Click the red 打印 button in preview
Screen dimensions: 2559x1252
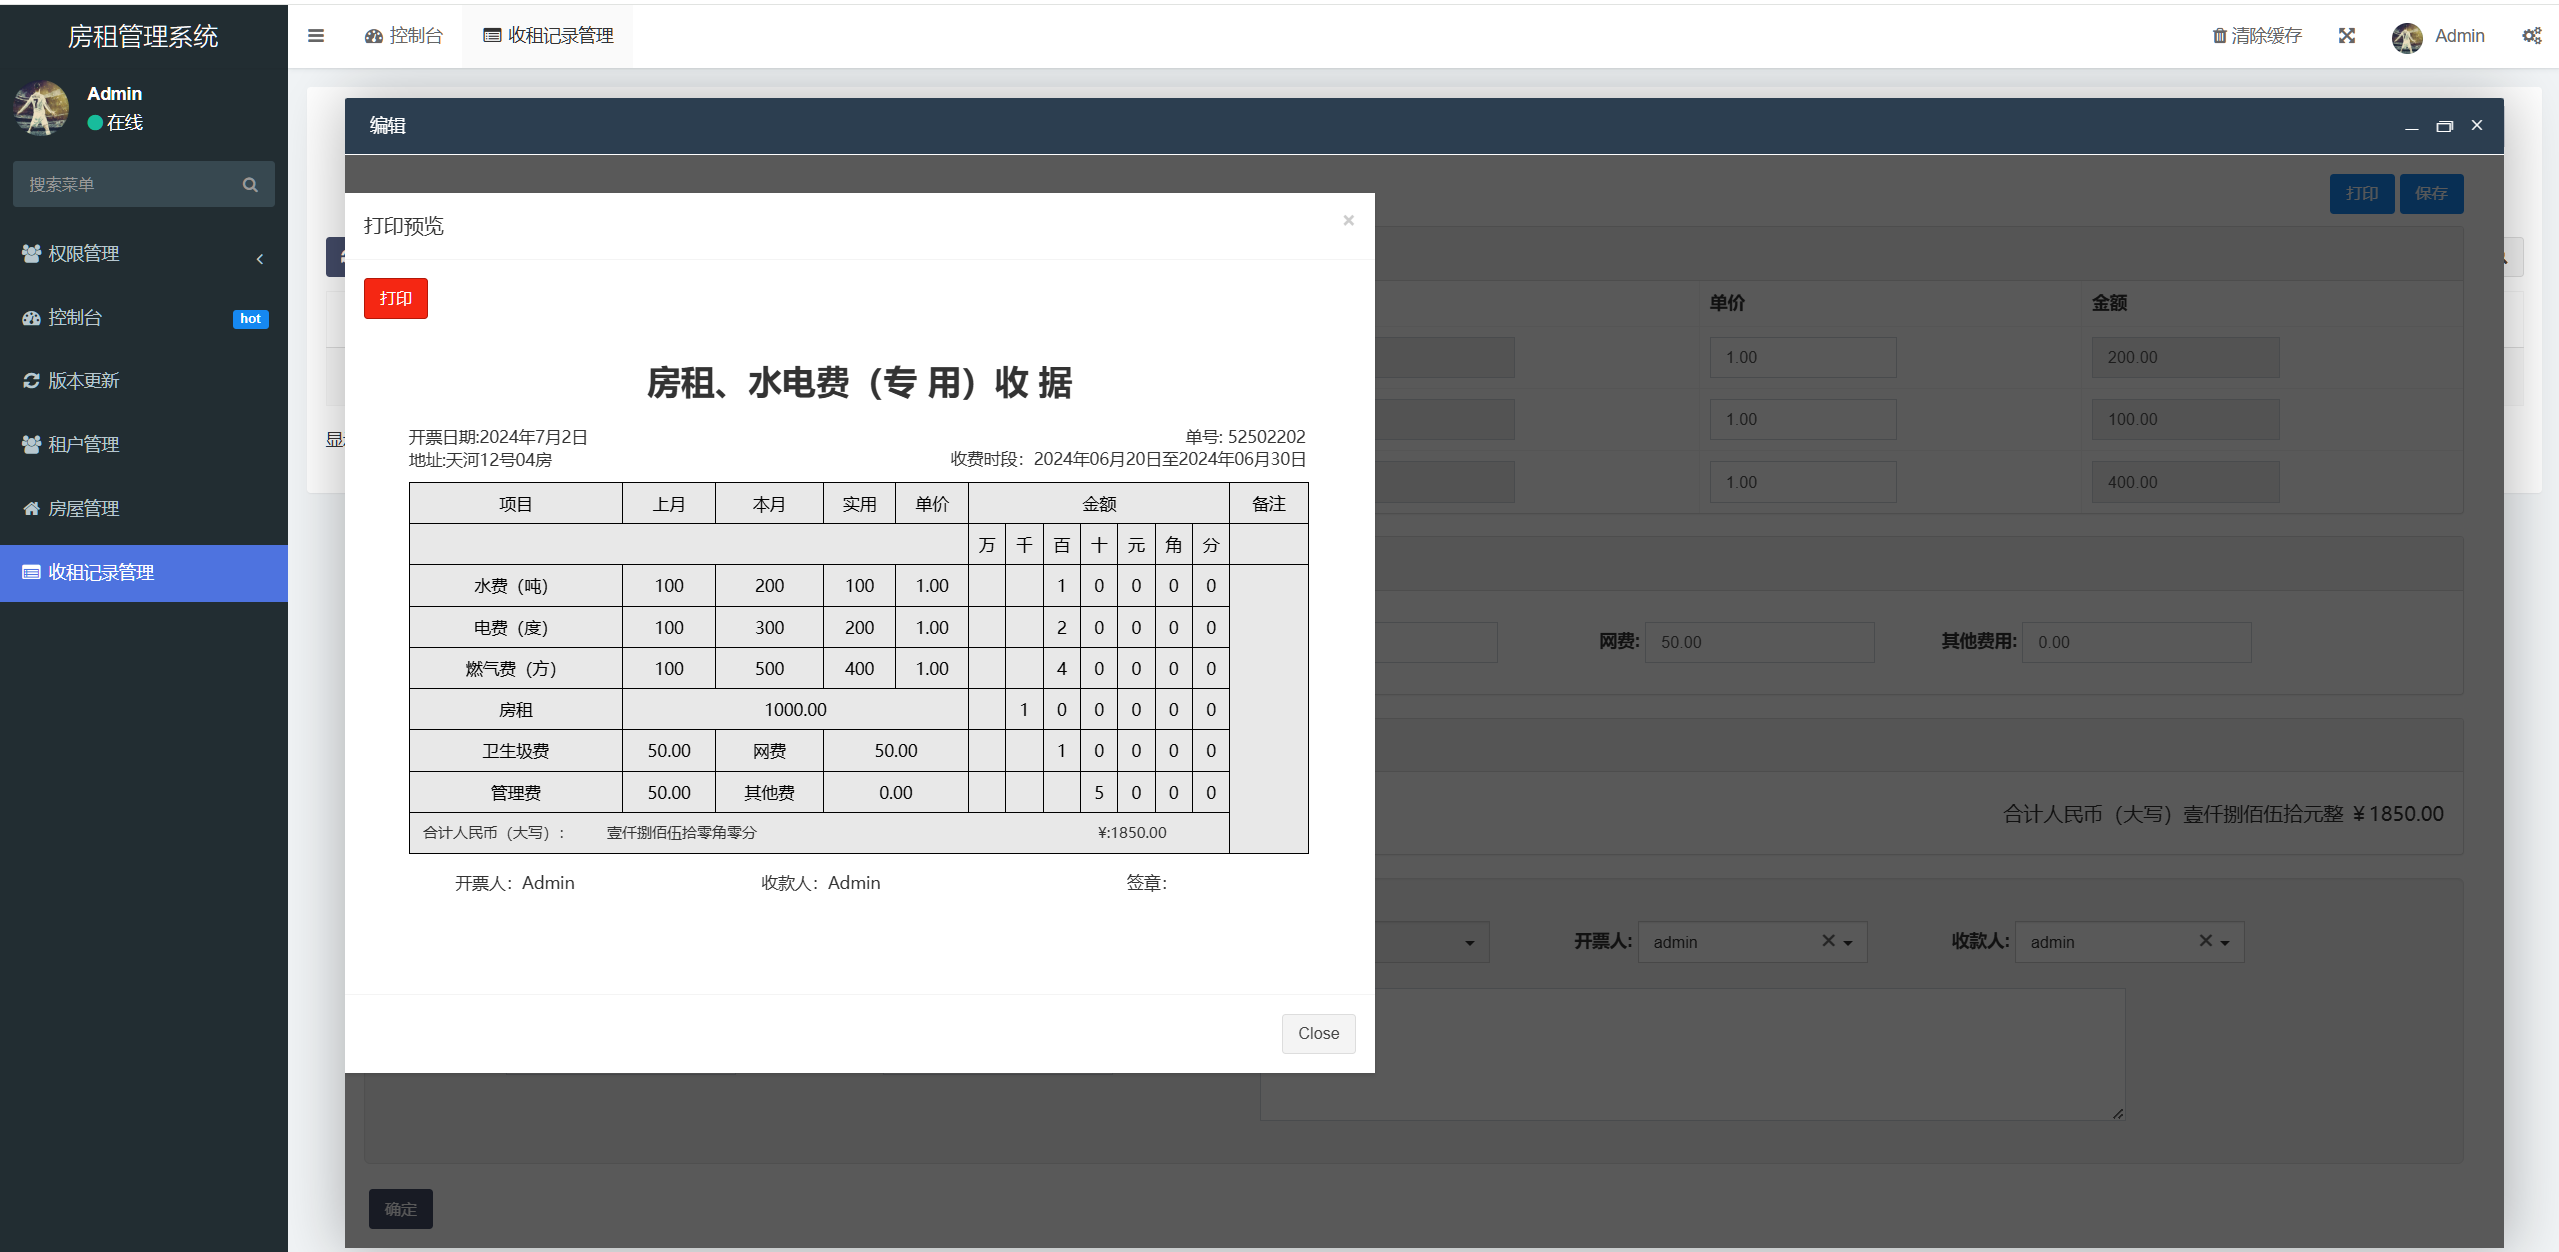coord(395,298)
